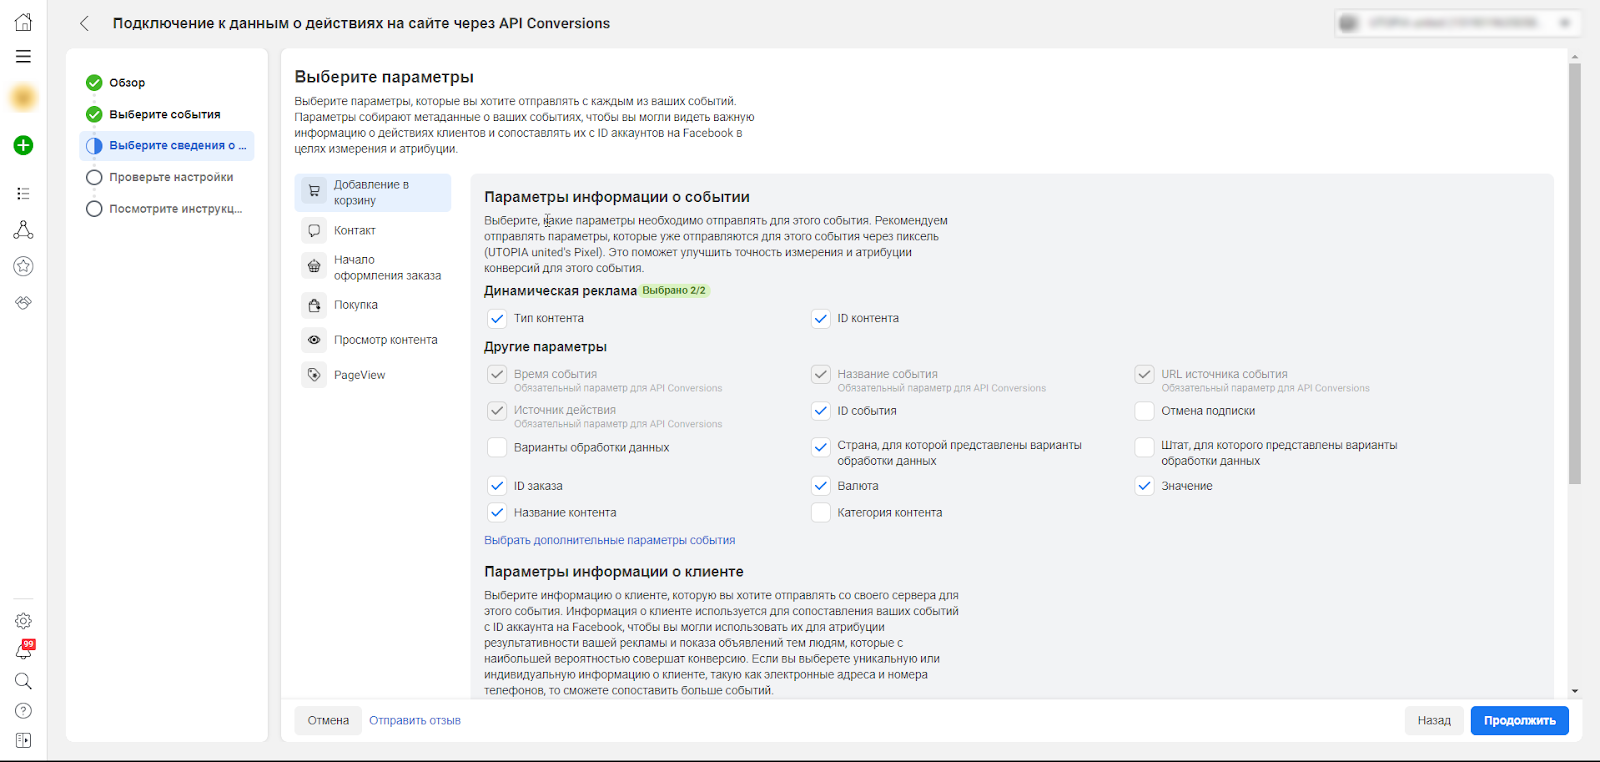Enable Штат, для которого представлены варианты checkbox
Image resolution: width=1600 pixels, height=762 pixels.
pos(1145,447)
